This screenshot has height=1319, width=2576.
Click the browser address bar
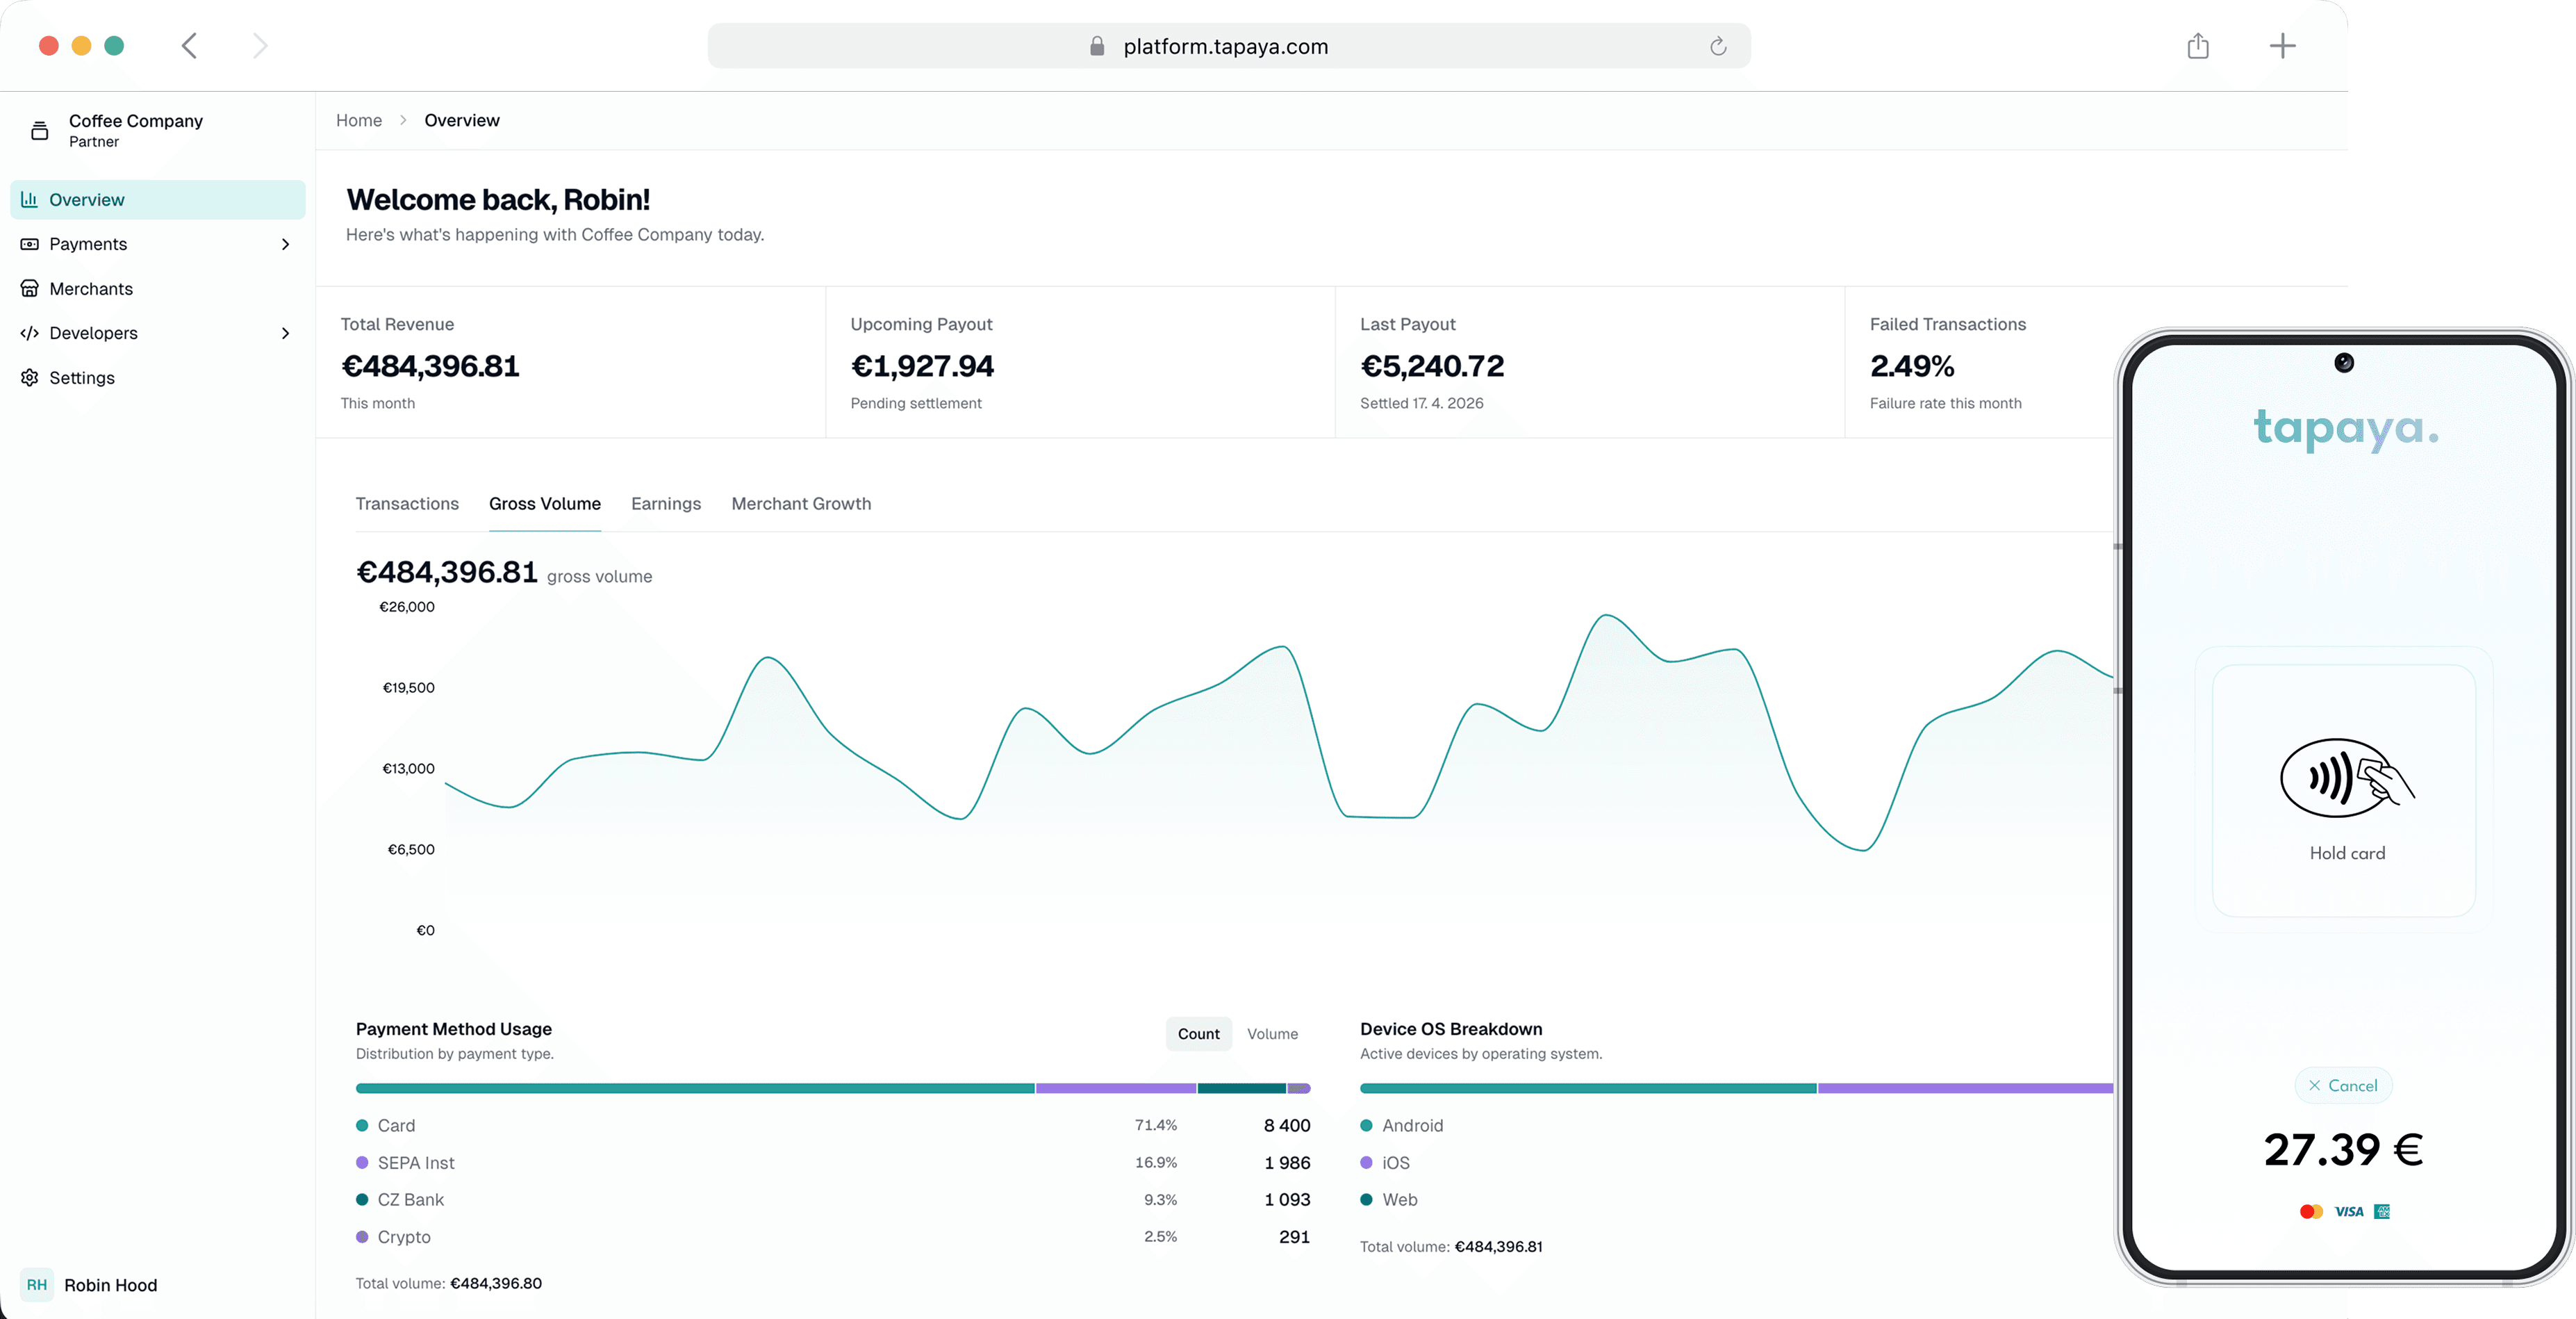(x=1228, y=45)
